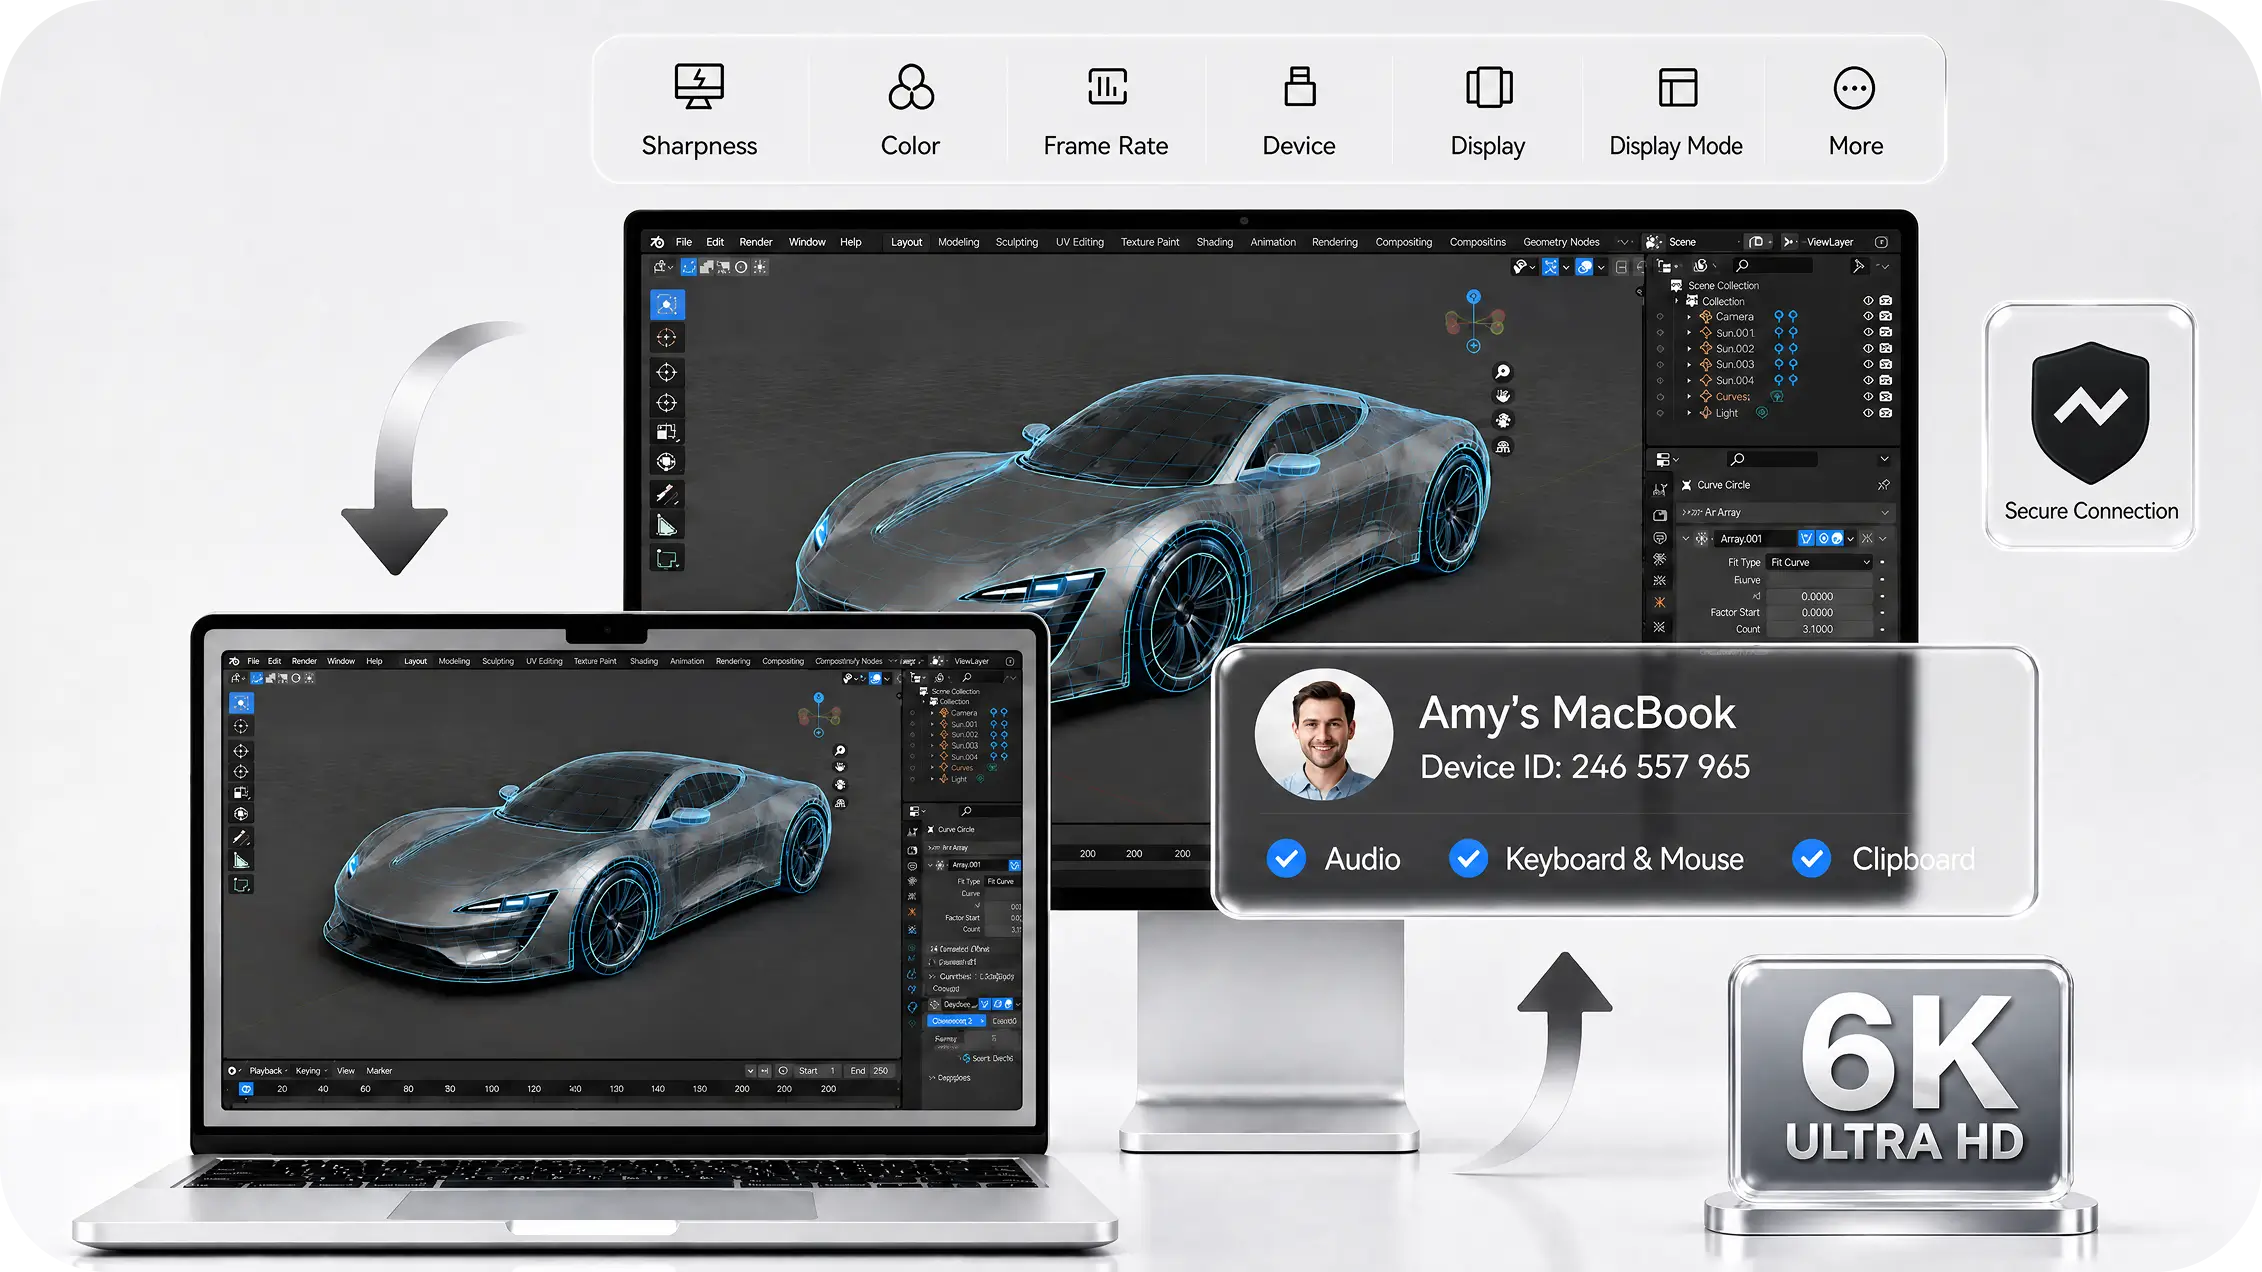Select the Select Box tool on the monitor's Blender toolbar

(667, 304)
